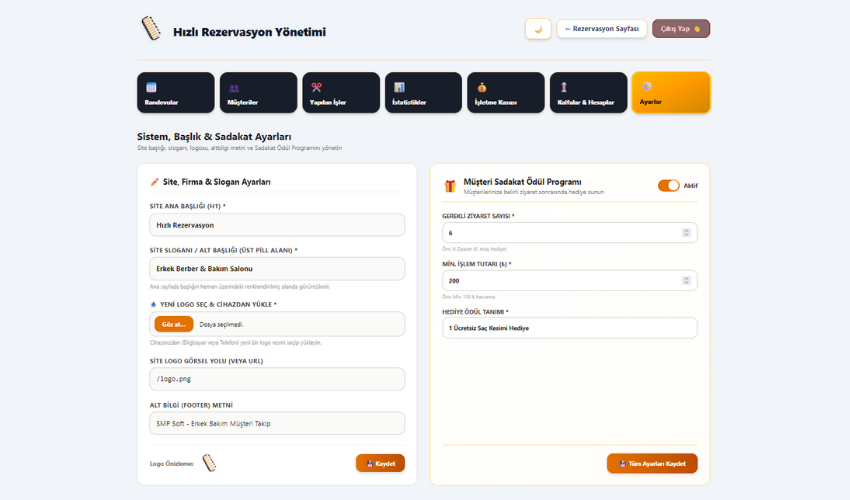Focus the Gerekli Ziyaret Sayısı field
The height and width of the screenshot is (500, 850).
[570, 233]
